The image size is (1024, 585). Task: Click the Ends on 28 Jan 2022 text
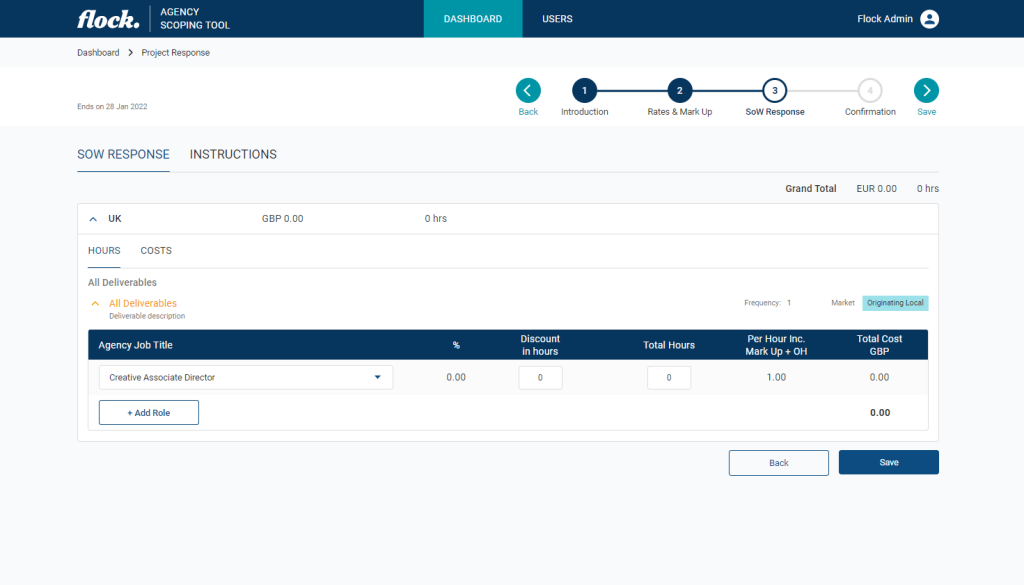click(x=112, y=106)
